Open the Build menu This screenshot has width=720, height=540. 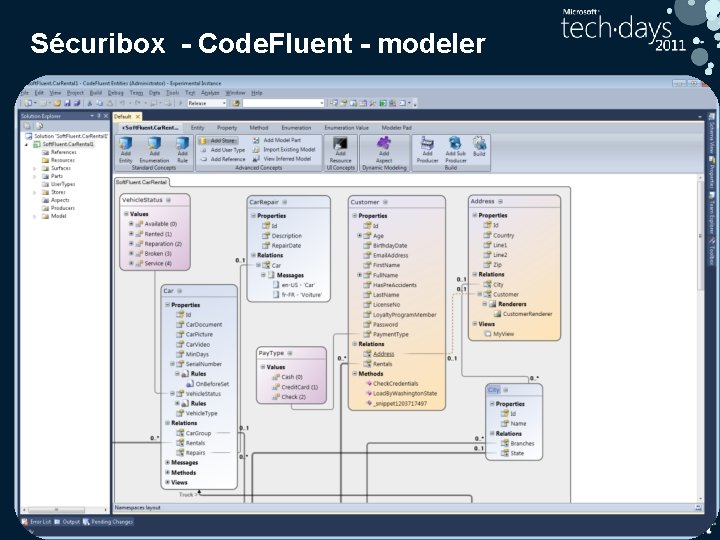(x=96, y=93)
